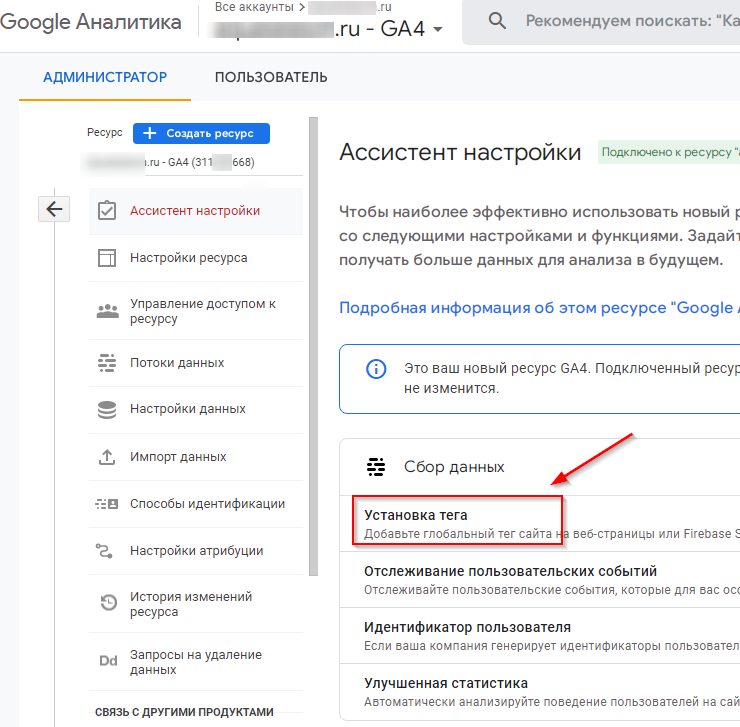The image size is (740, 727).
Task: Click the database icon for Настройки данных
Action: (x=107, y=409)
